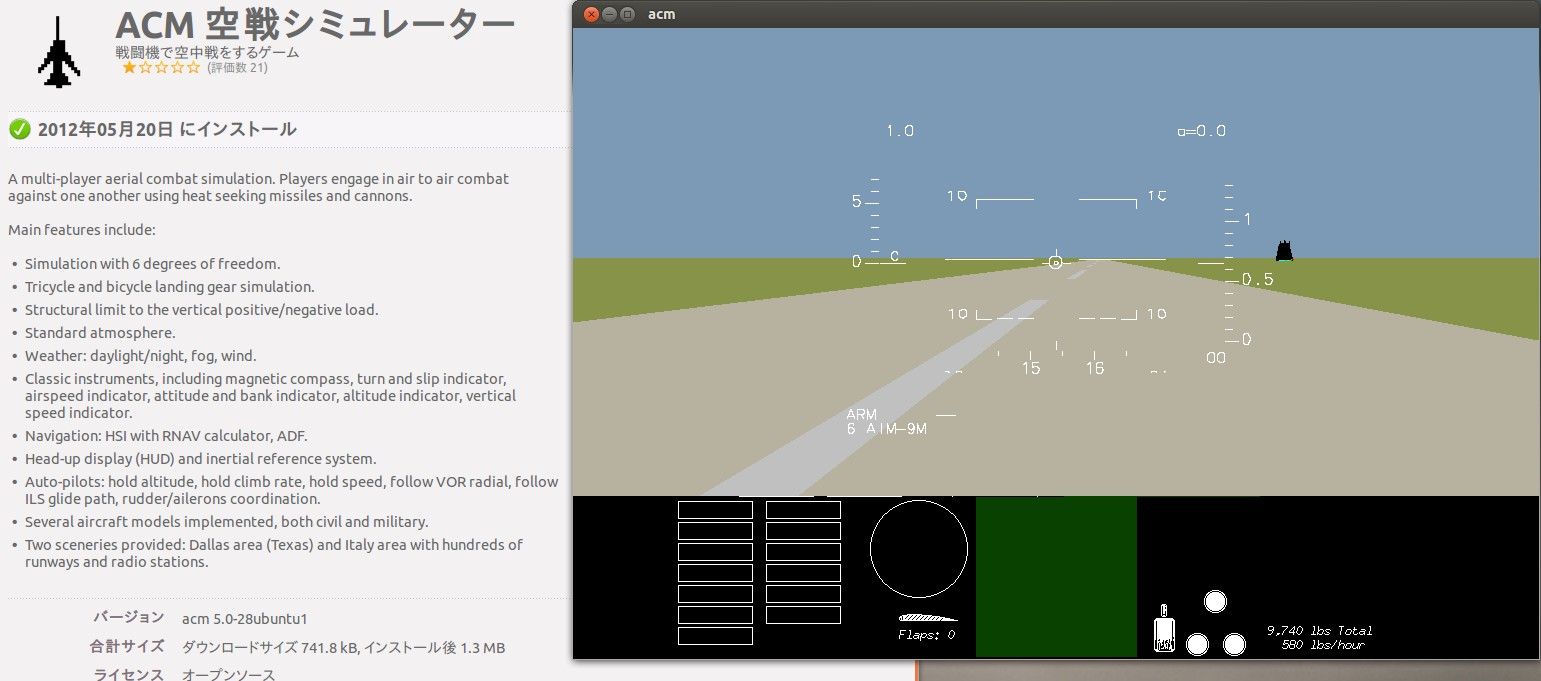
Task: Click the subtitle '戦闘機で空中戦をするゲーム'
Action: point(207,52)
